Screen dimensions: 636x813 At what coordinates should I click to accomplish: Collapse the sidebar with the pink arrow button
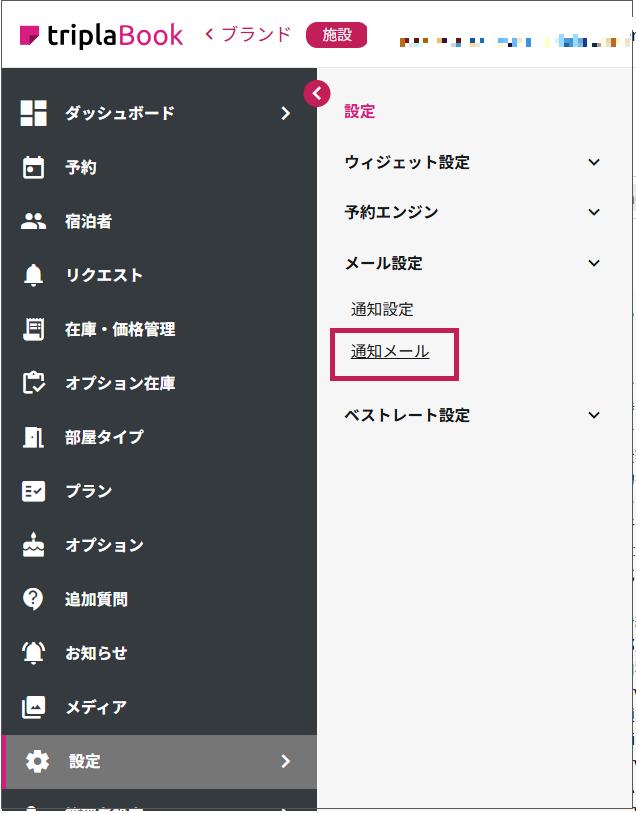click(317, 93)
